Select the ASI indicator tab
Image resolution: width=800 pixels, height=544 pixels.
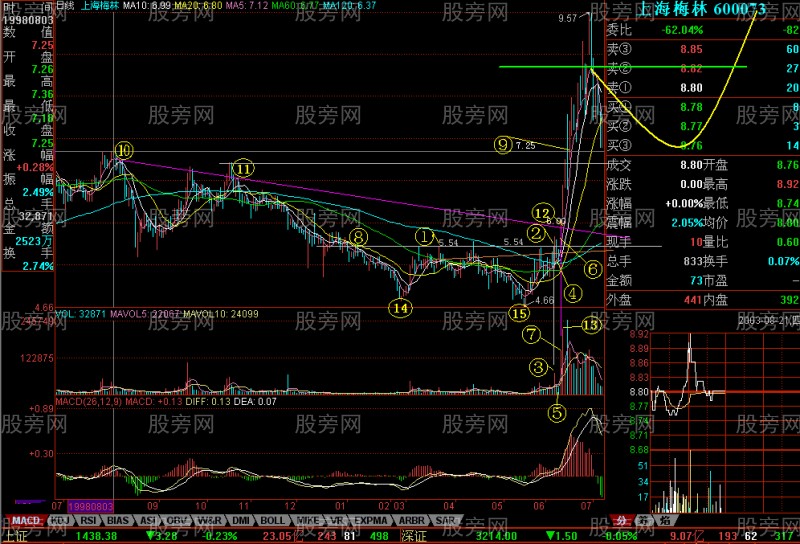point(148,521)
